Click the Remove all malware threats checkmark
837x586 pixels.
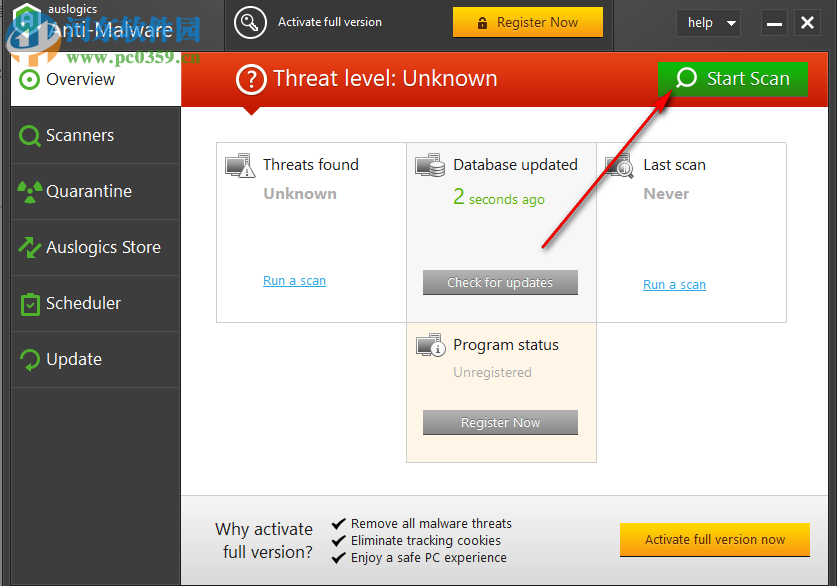pyautogui.click(x=339, y=523)
